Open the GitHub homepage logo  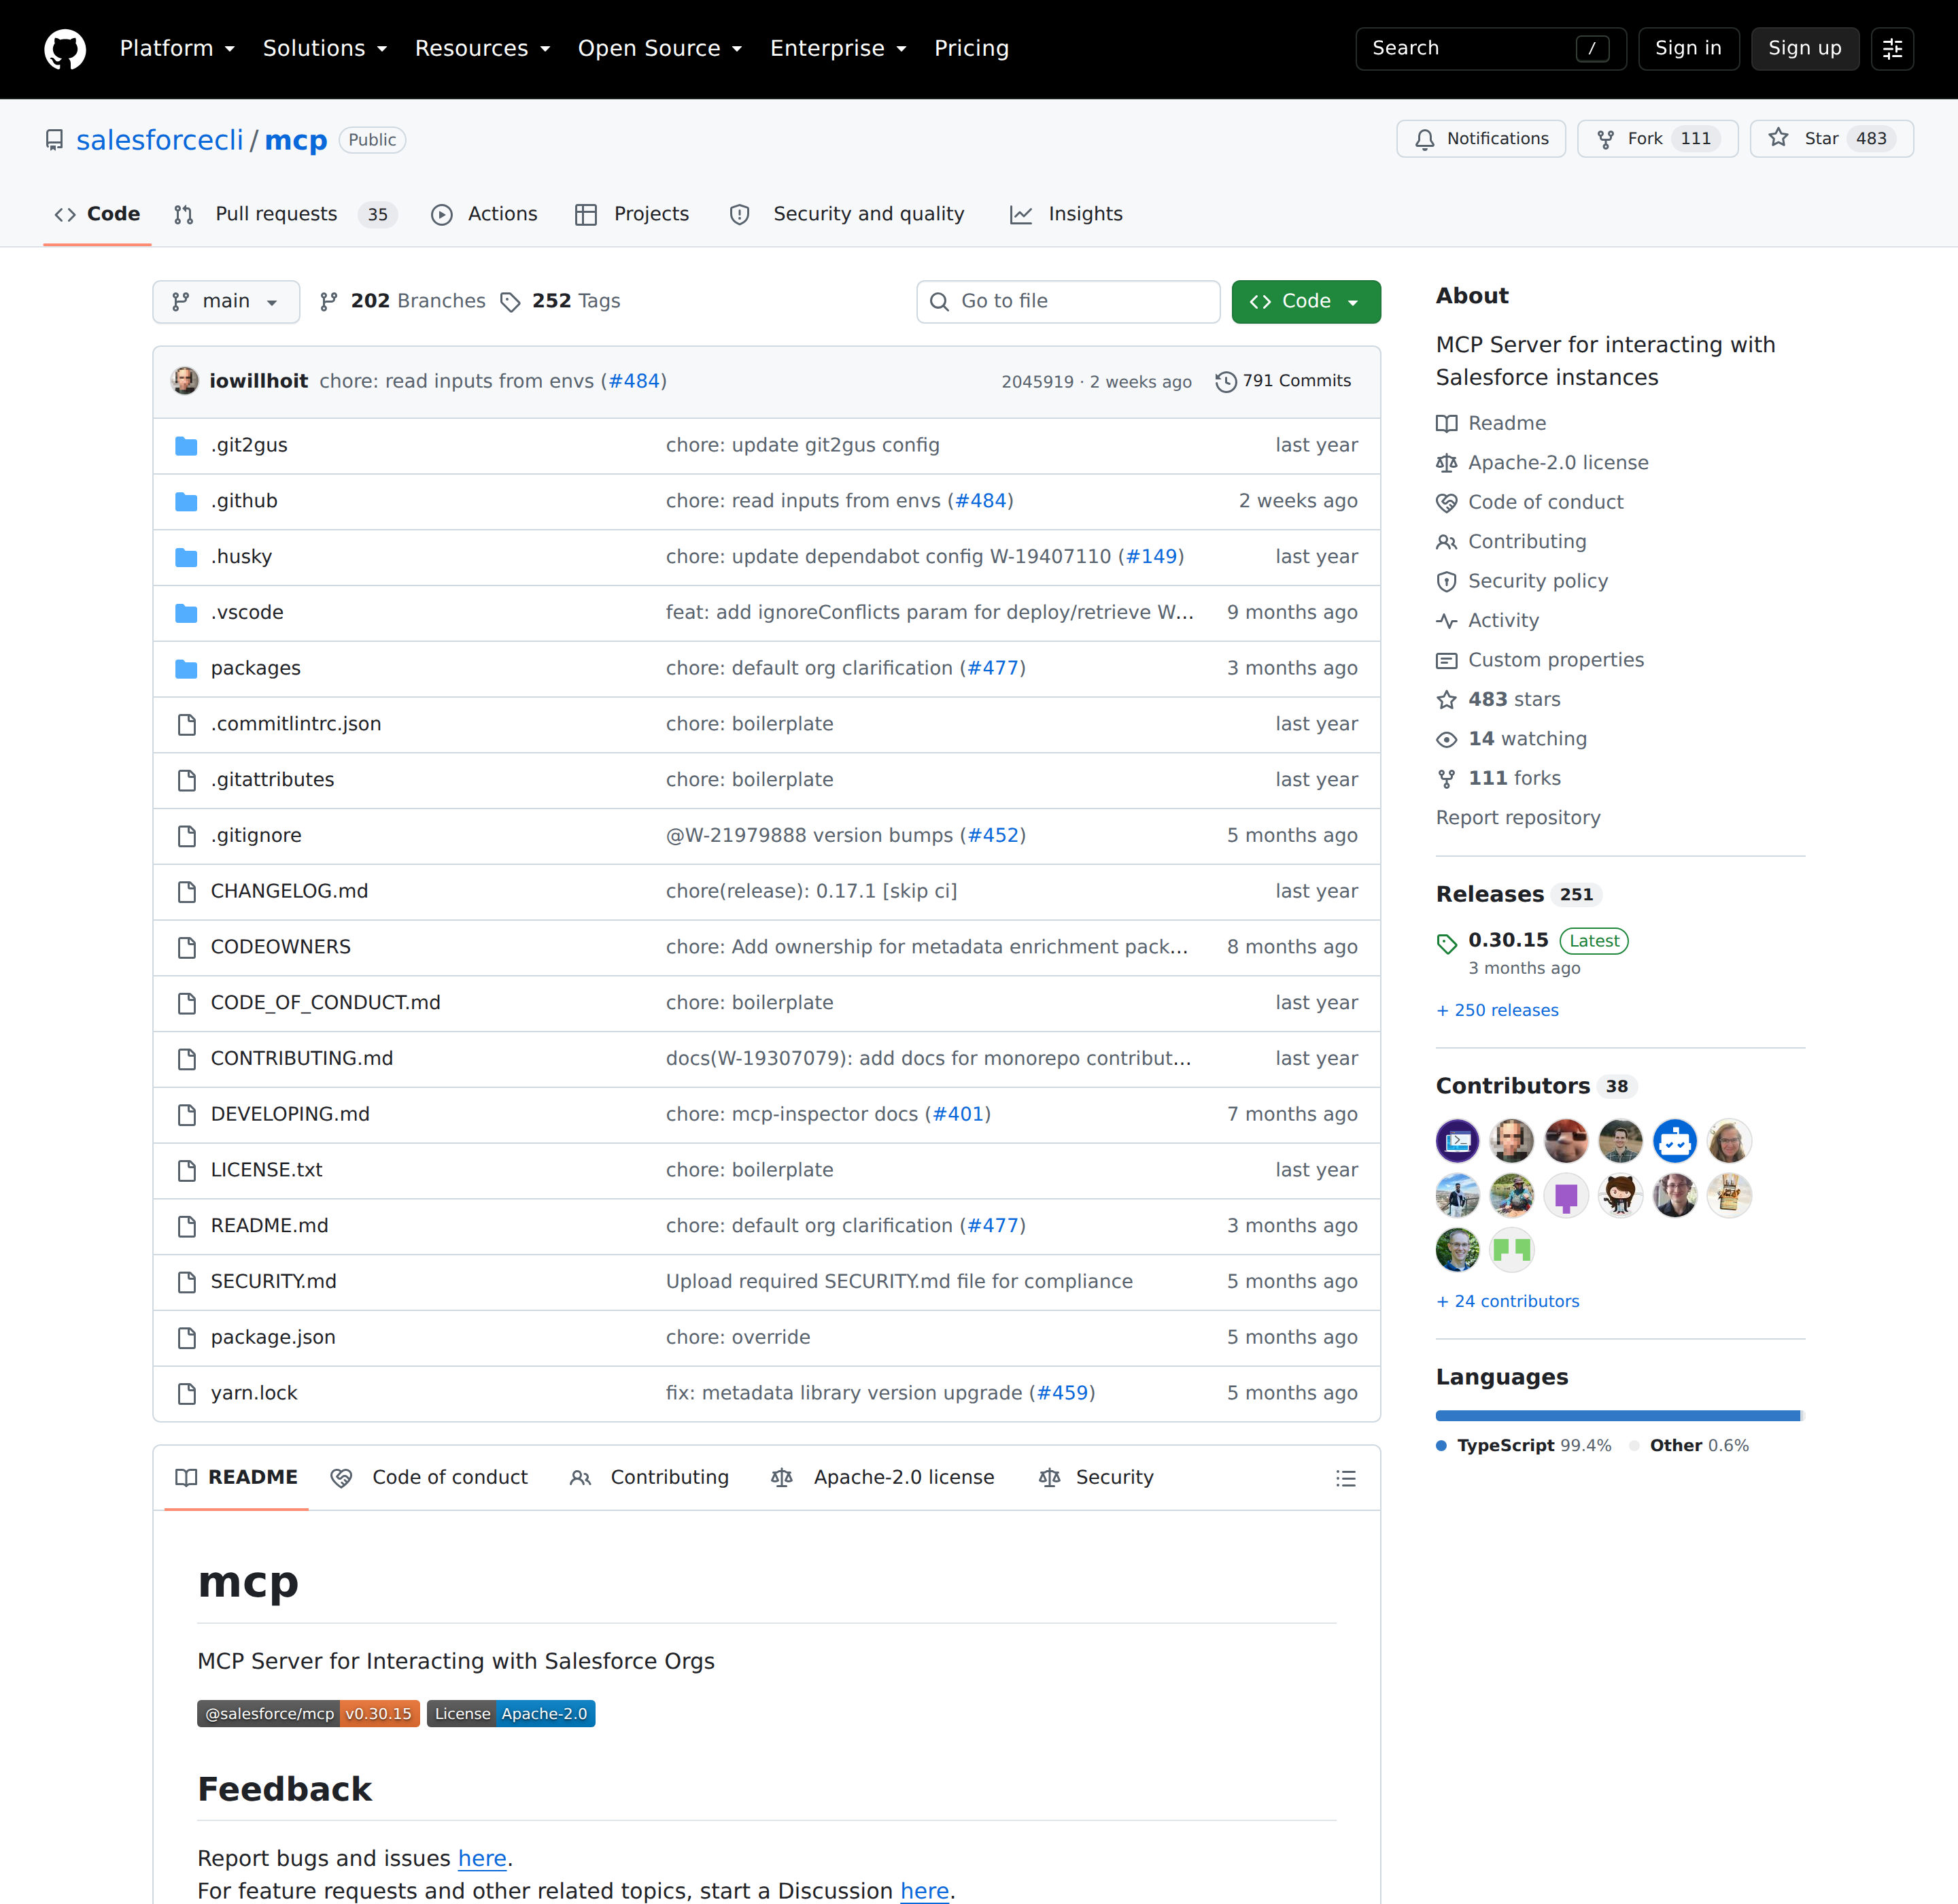tap(65, 49)
